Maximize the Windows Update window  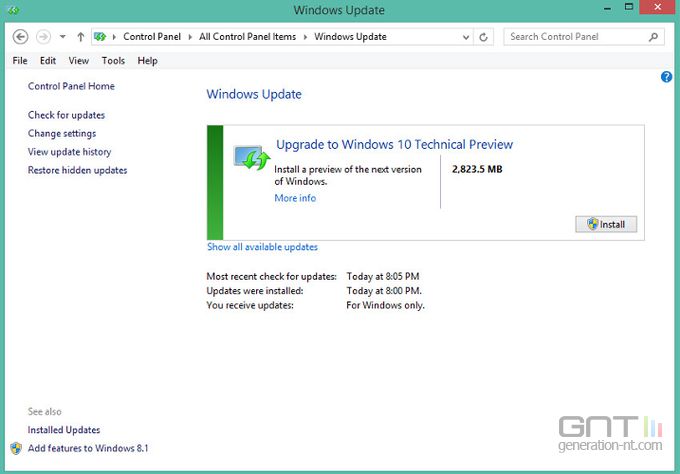pyautogui.click(x=629, y=7)
